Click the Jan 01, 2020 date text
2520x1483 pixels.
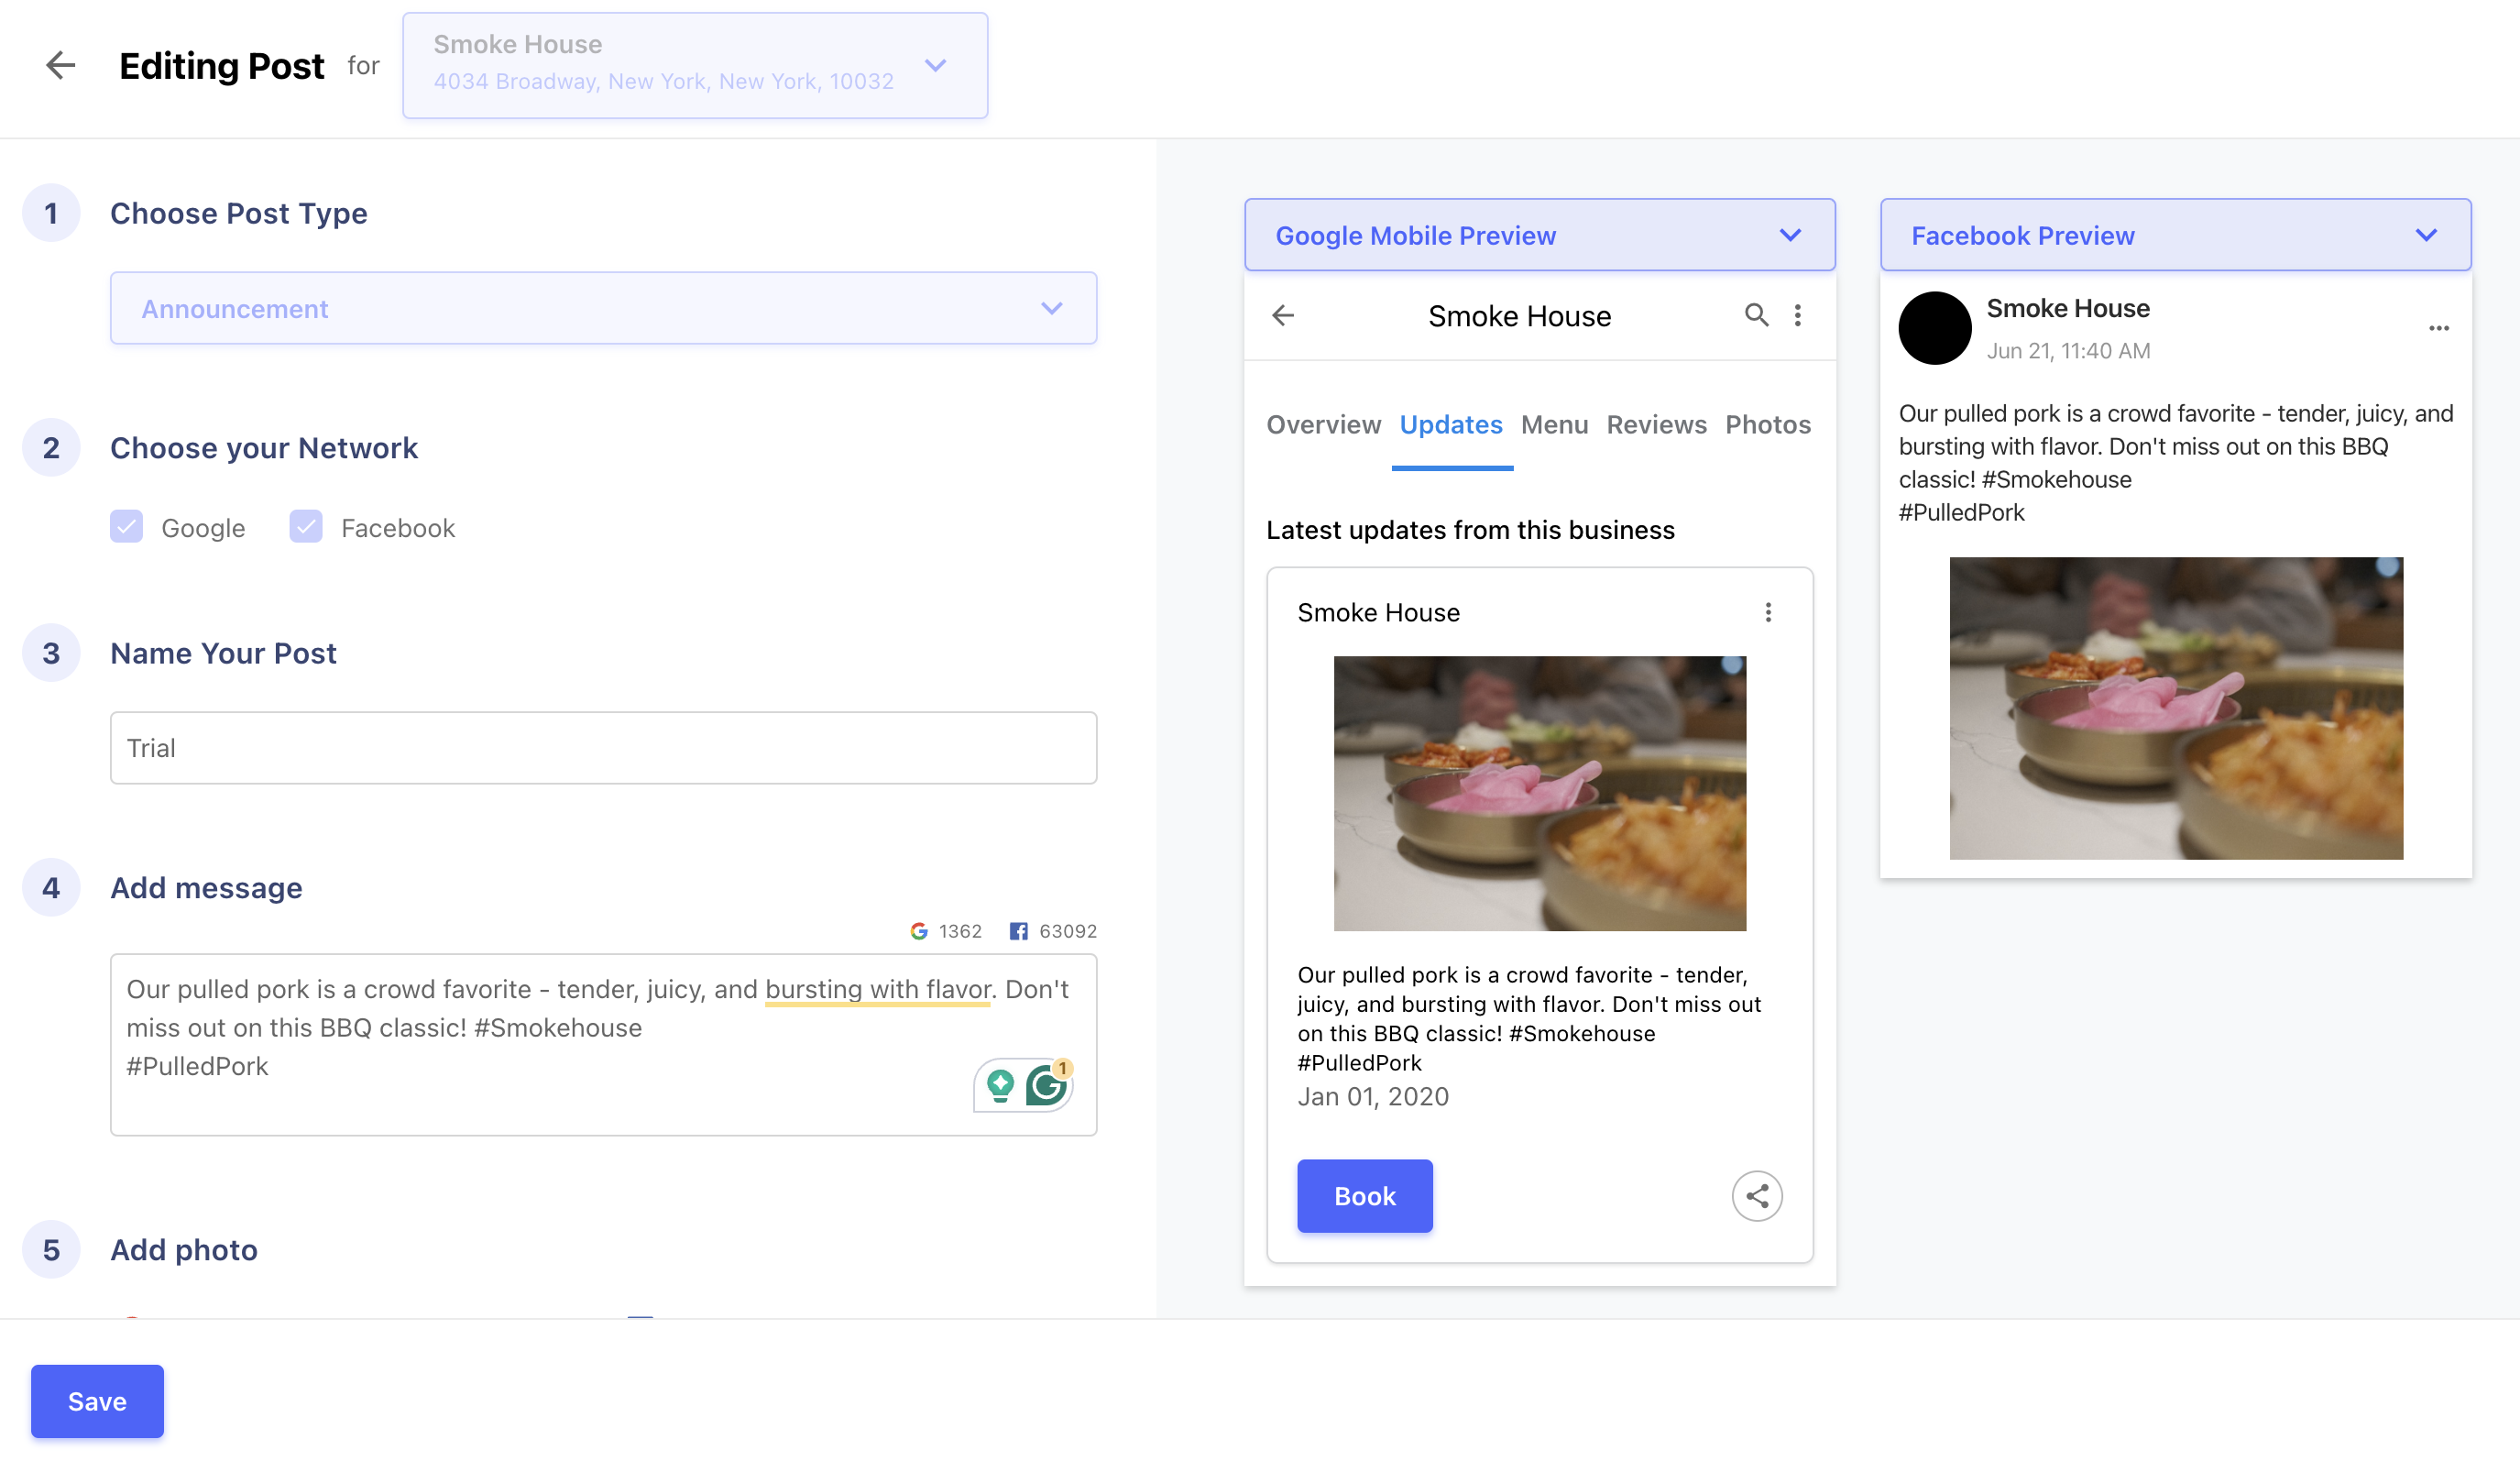pos(1373,1096)
